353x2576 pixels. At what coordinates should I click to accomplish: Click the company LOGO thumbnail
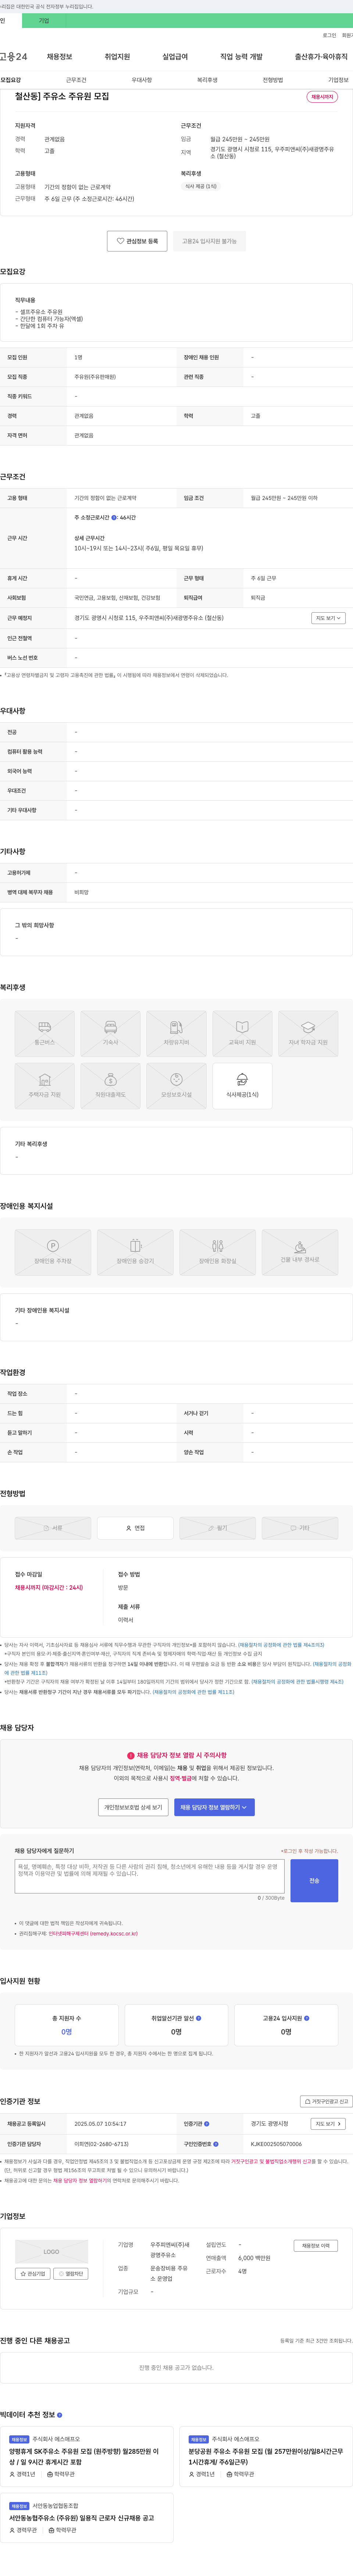click(x=51, y=2252)
